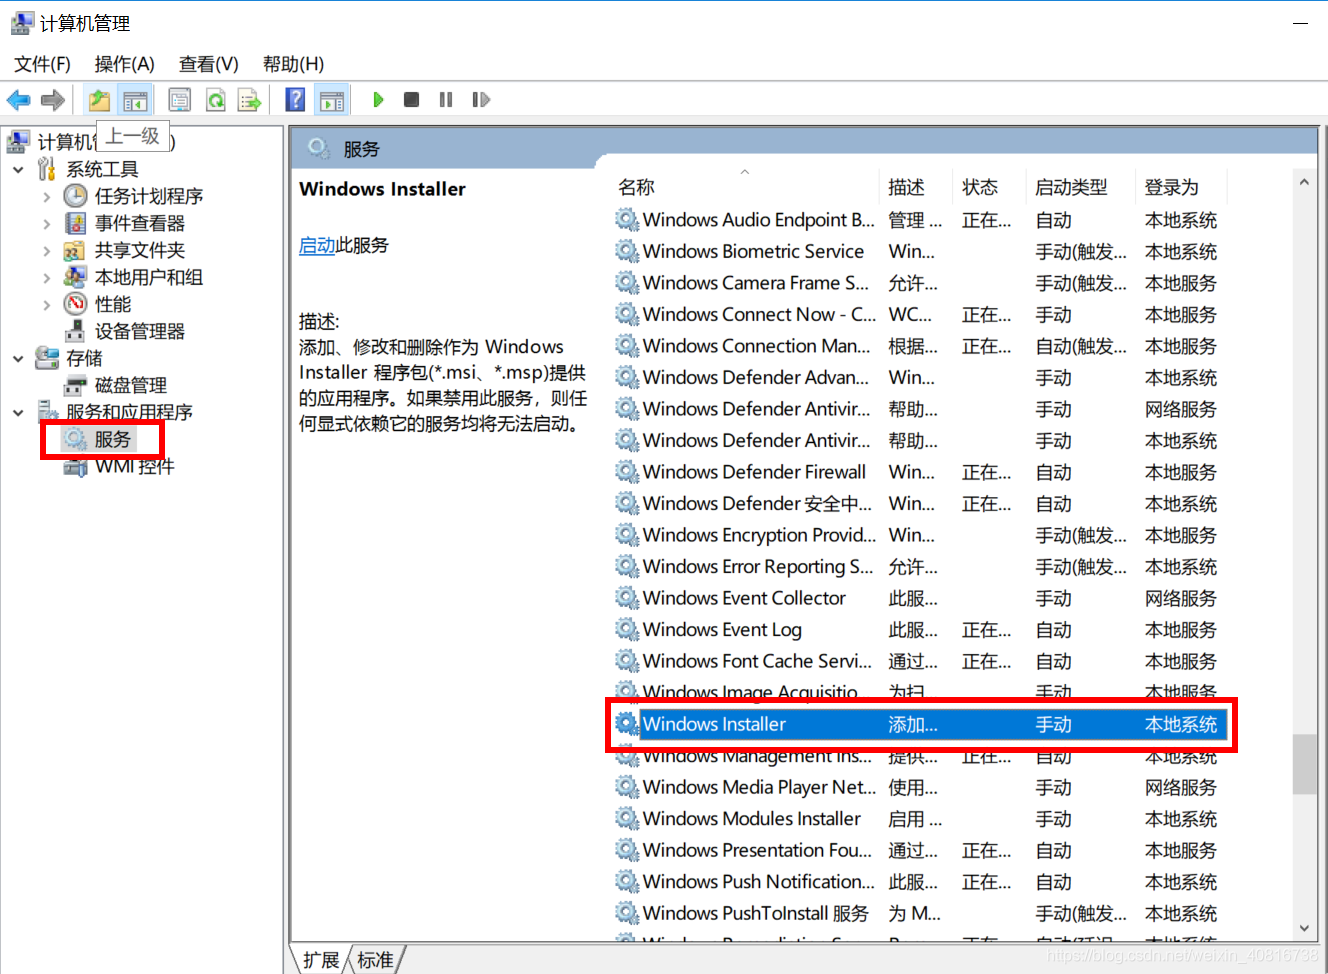Select the 设备管理器 icon in tree

pos(75,331)
